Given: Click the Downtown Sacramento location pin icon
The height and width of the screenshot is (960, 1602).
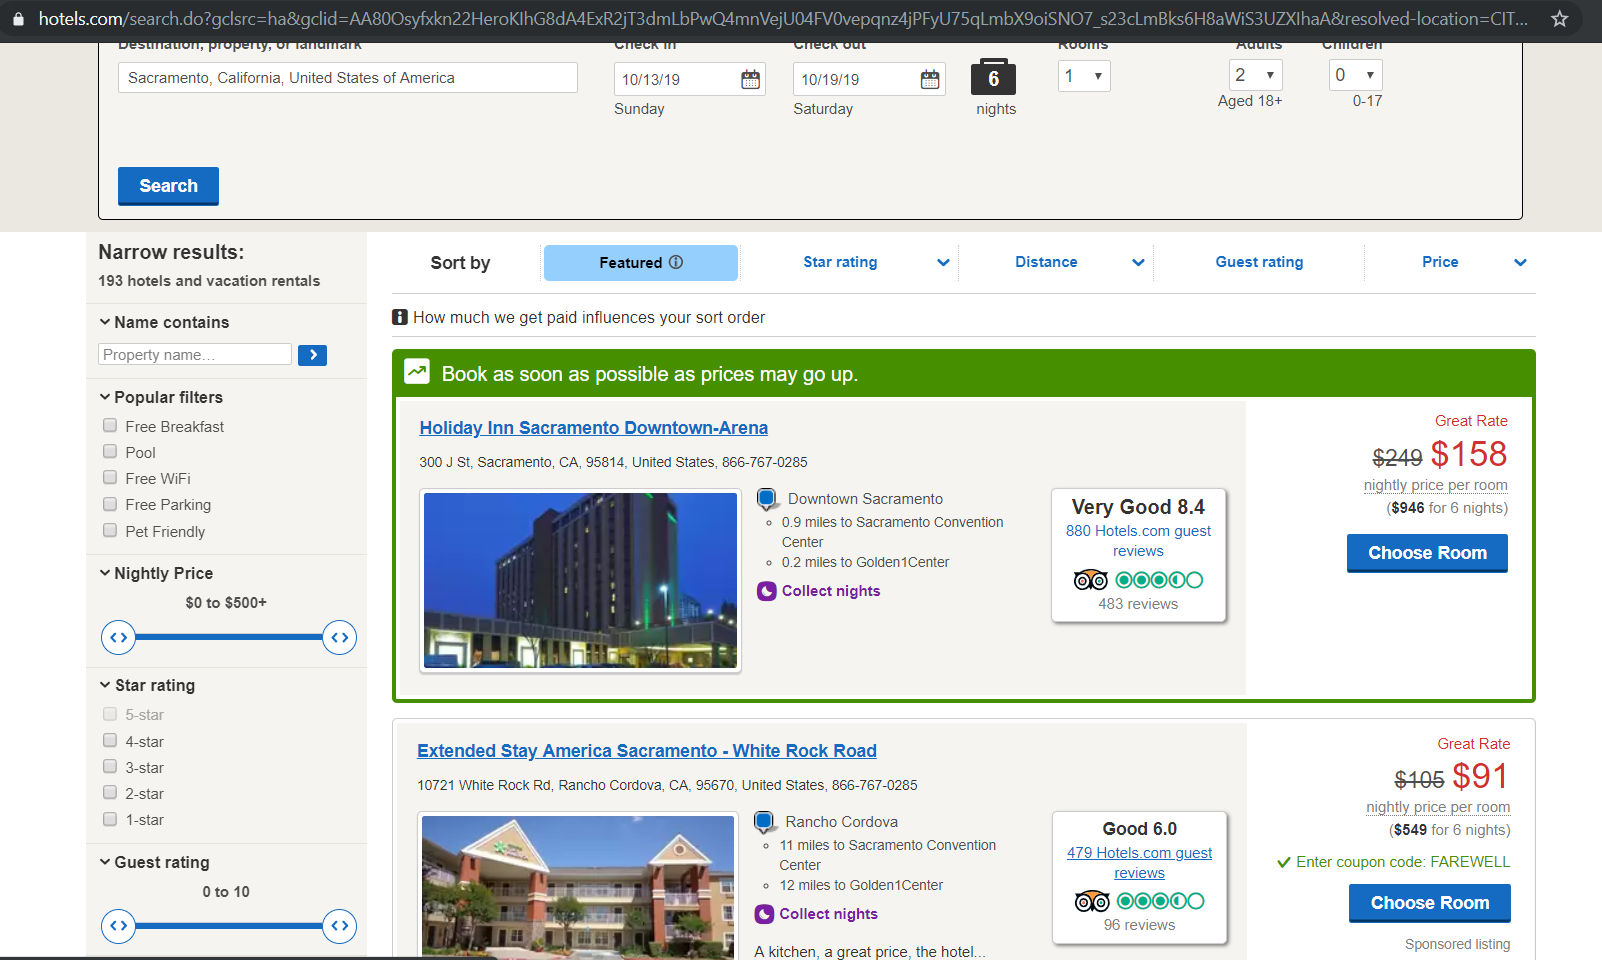Looking at the screenshot, I should pyautogui.click(x=767, y=498).
